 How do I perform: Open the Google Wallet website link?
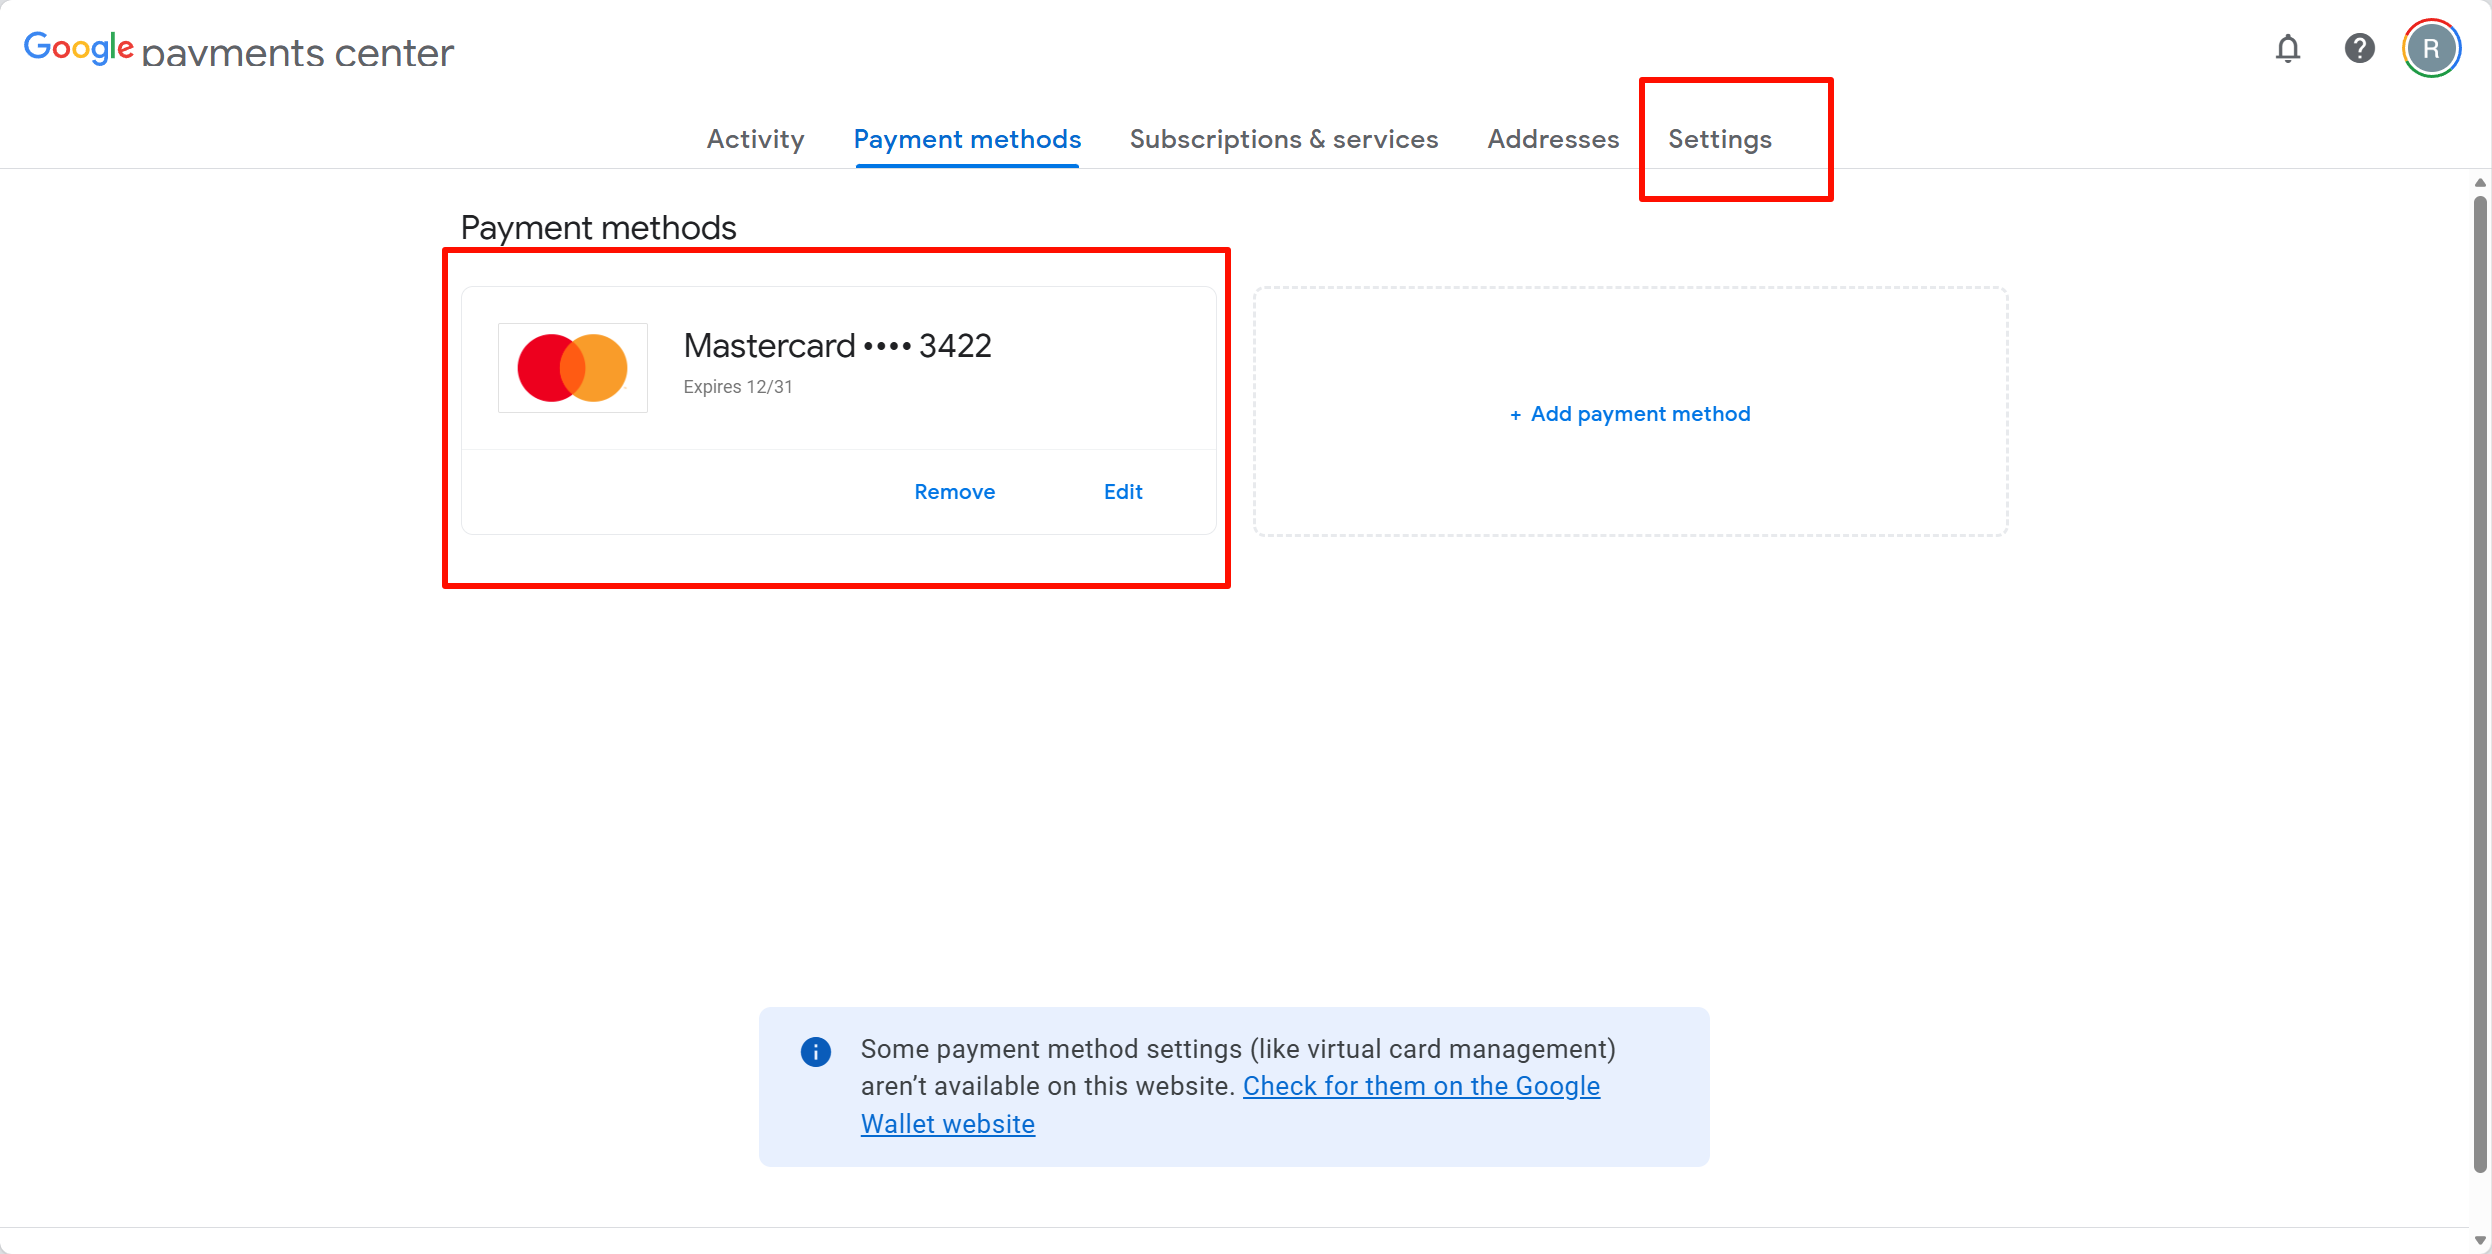[x=1420, y=1087]
